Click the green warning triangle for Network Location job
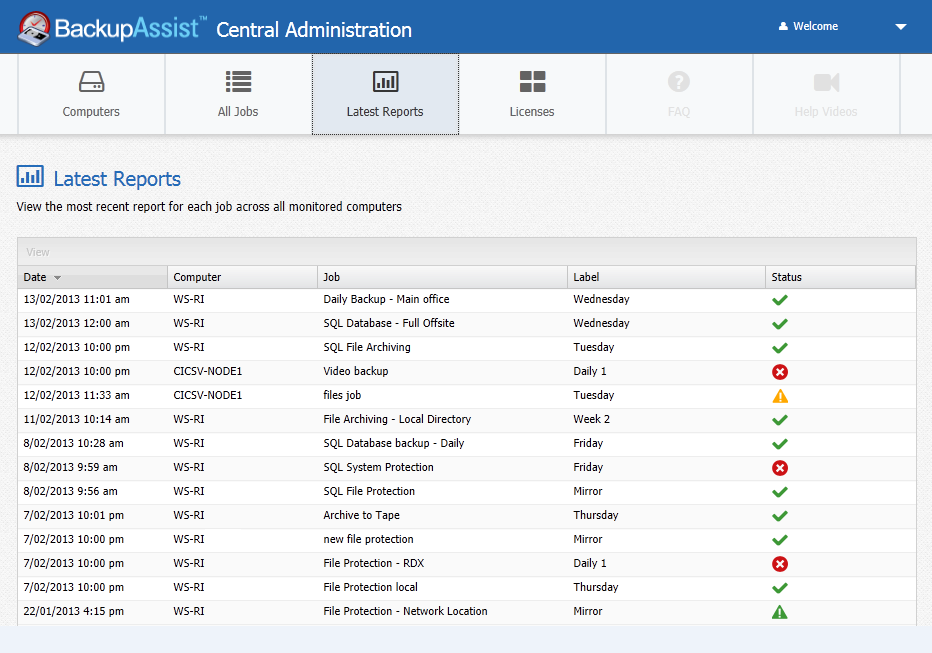 (x=780, y=612)
